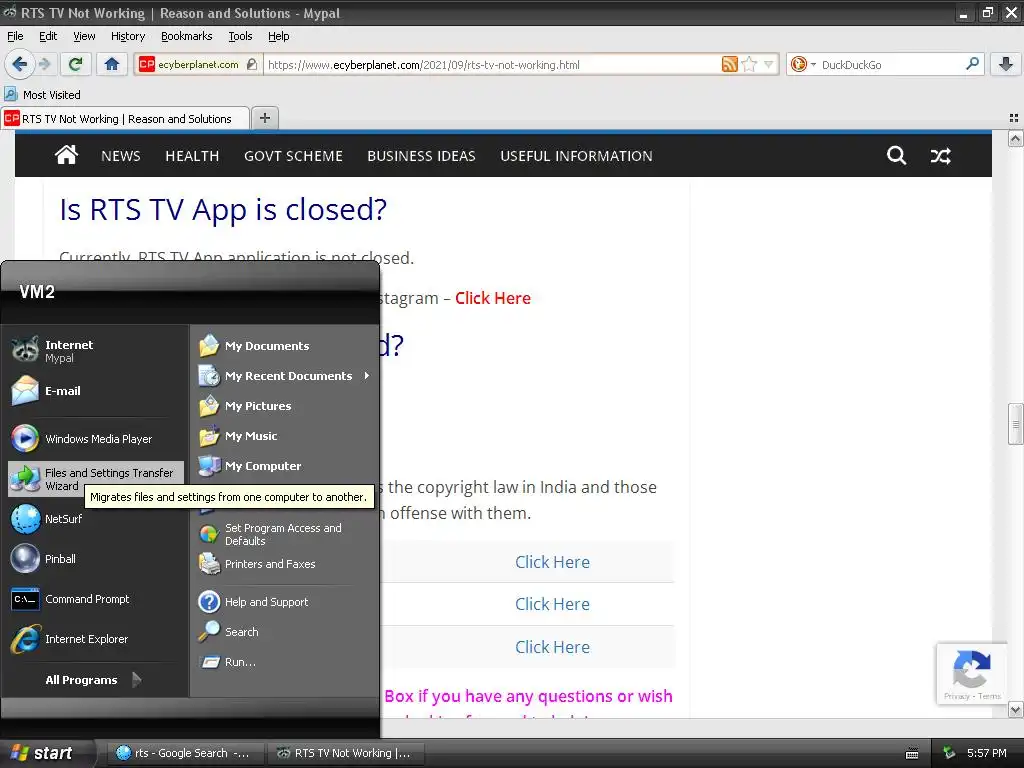Open the browser Home button

click(112, 64)
